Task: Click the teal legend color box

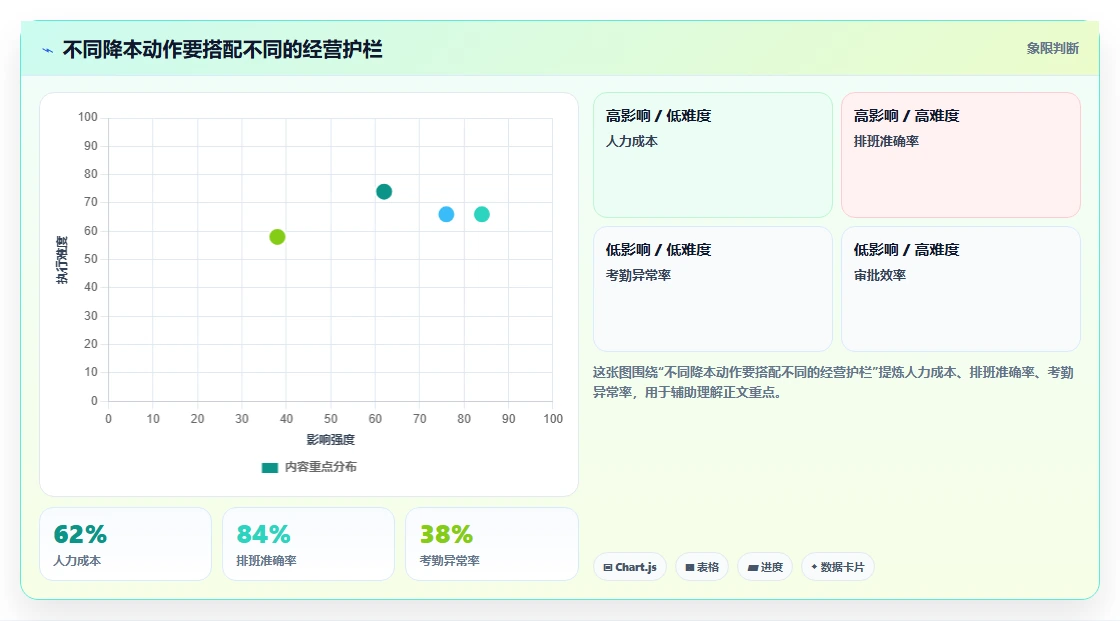Action: click(270, 468)
